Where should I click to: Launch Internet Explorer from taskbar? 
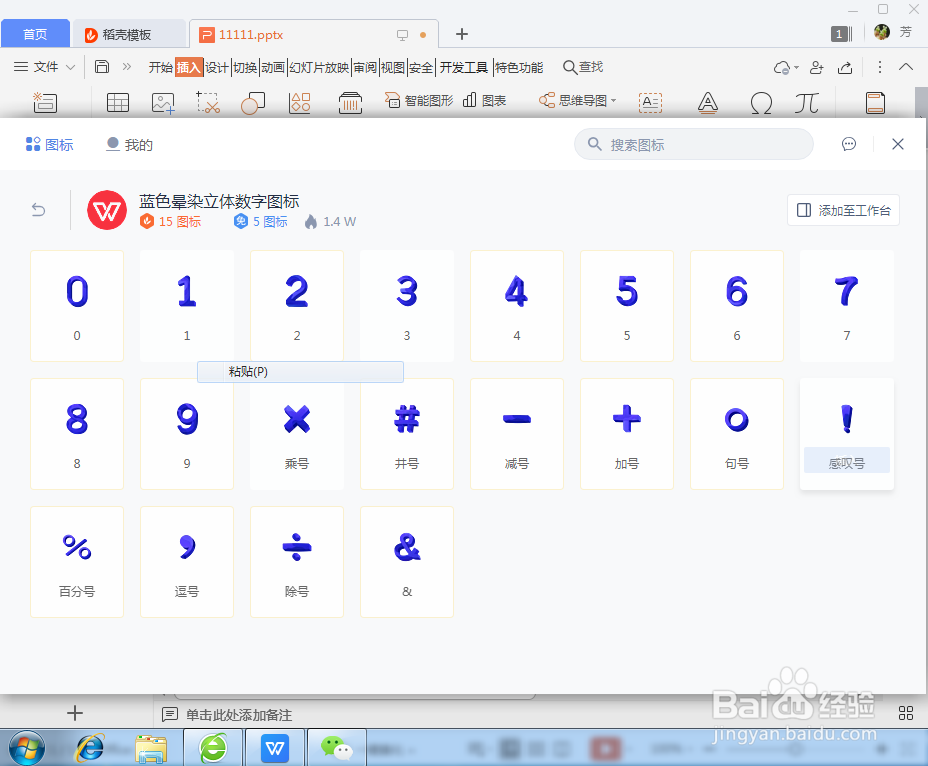tap(90, 748)
